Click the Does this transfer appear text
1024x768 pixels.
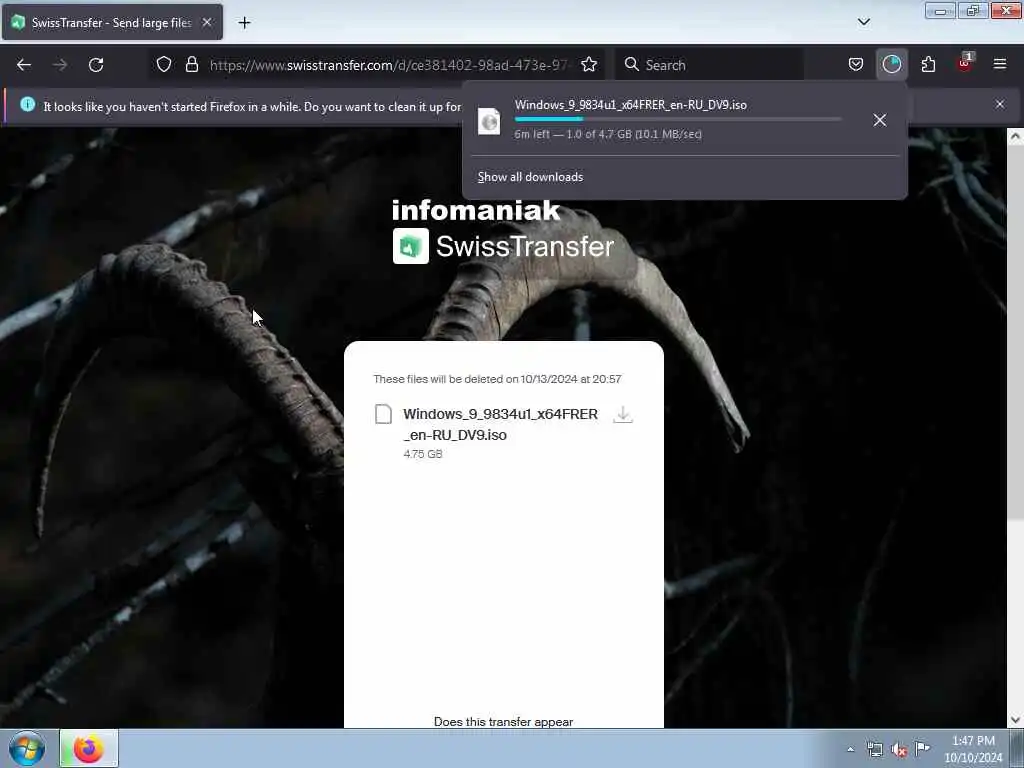[504, 722]
